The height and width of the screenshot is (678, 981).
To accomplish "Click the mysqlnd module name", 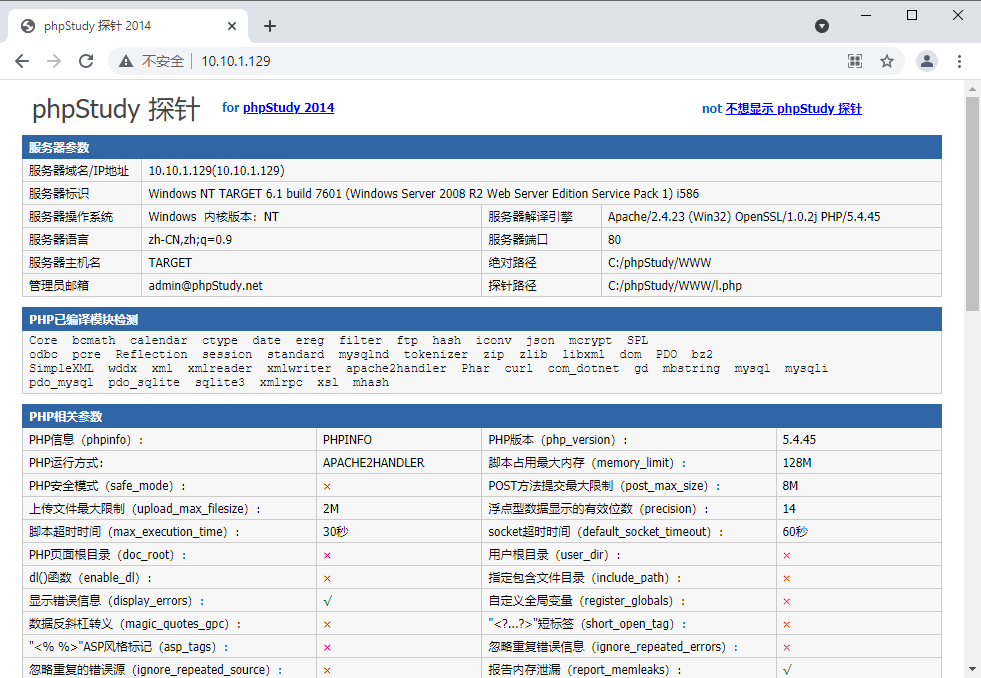I will tap(363, 355).
